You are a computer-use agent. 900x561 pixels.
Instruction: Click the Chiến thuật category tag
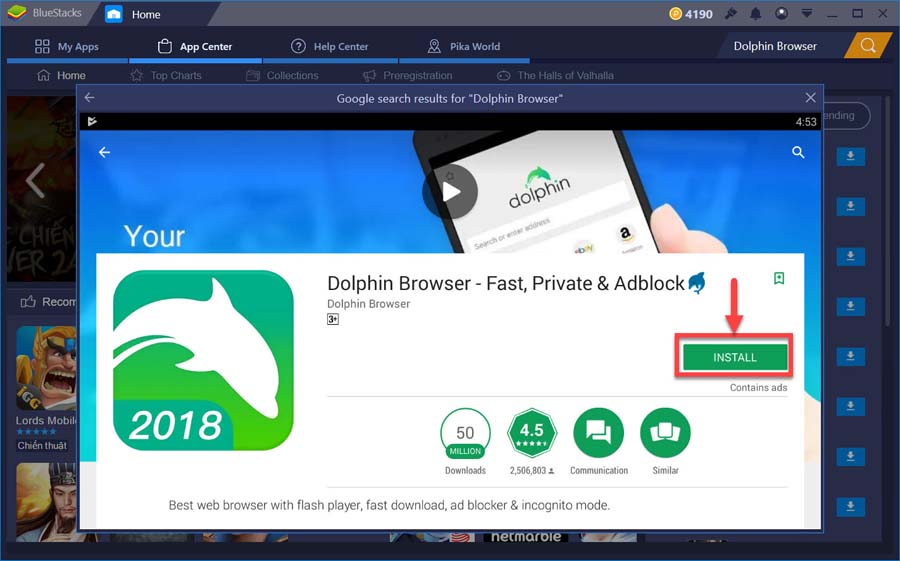(42, 446)
